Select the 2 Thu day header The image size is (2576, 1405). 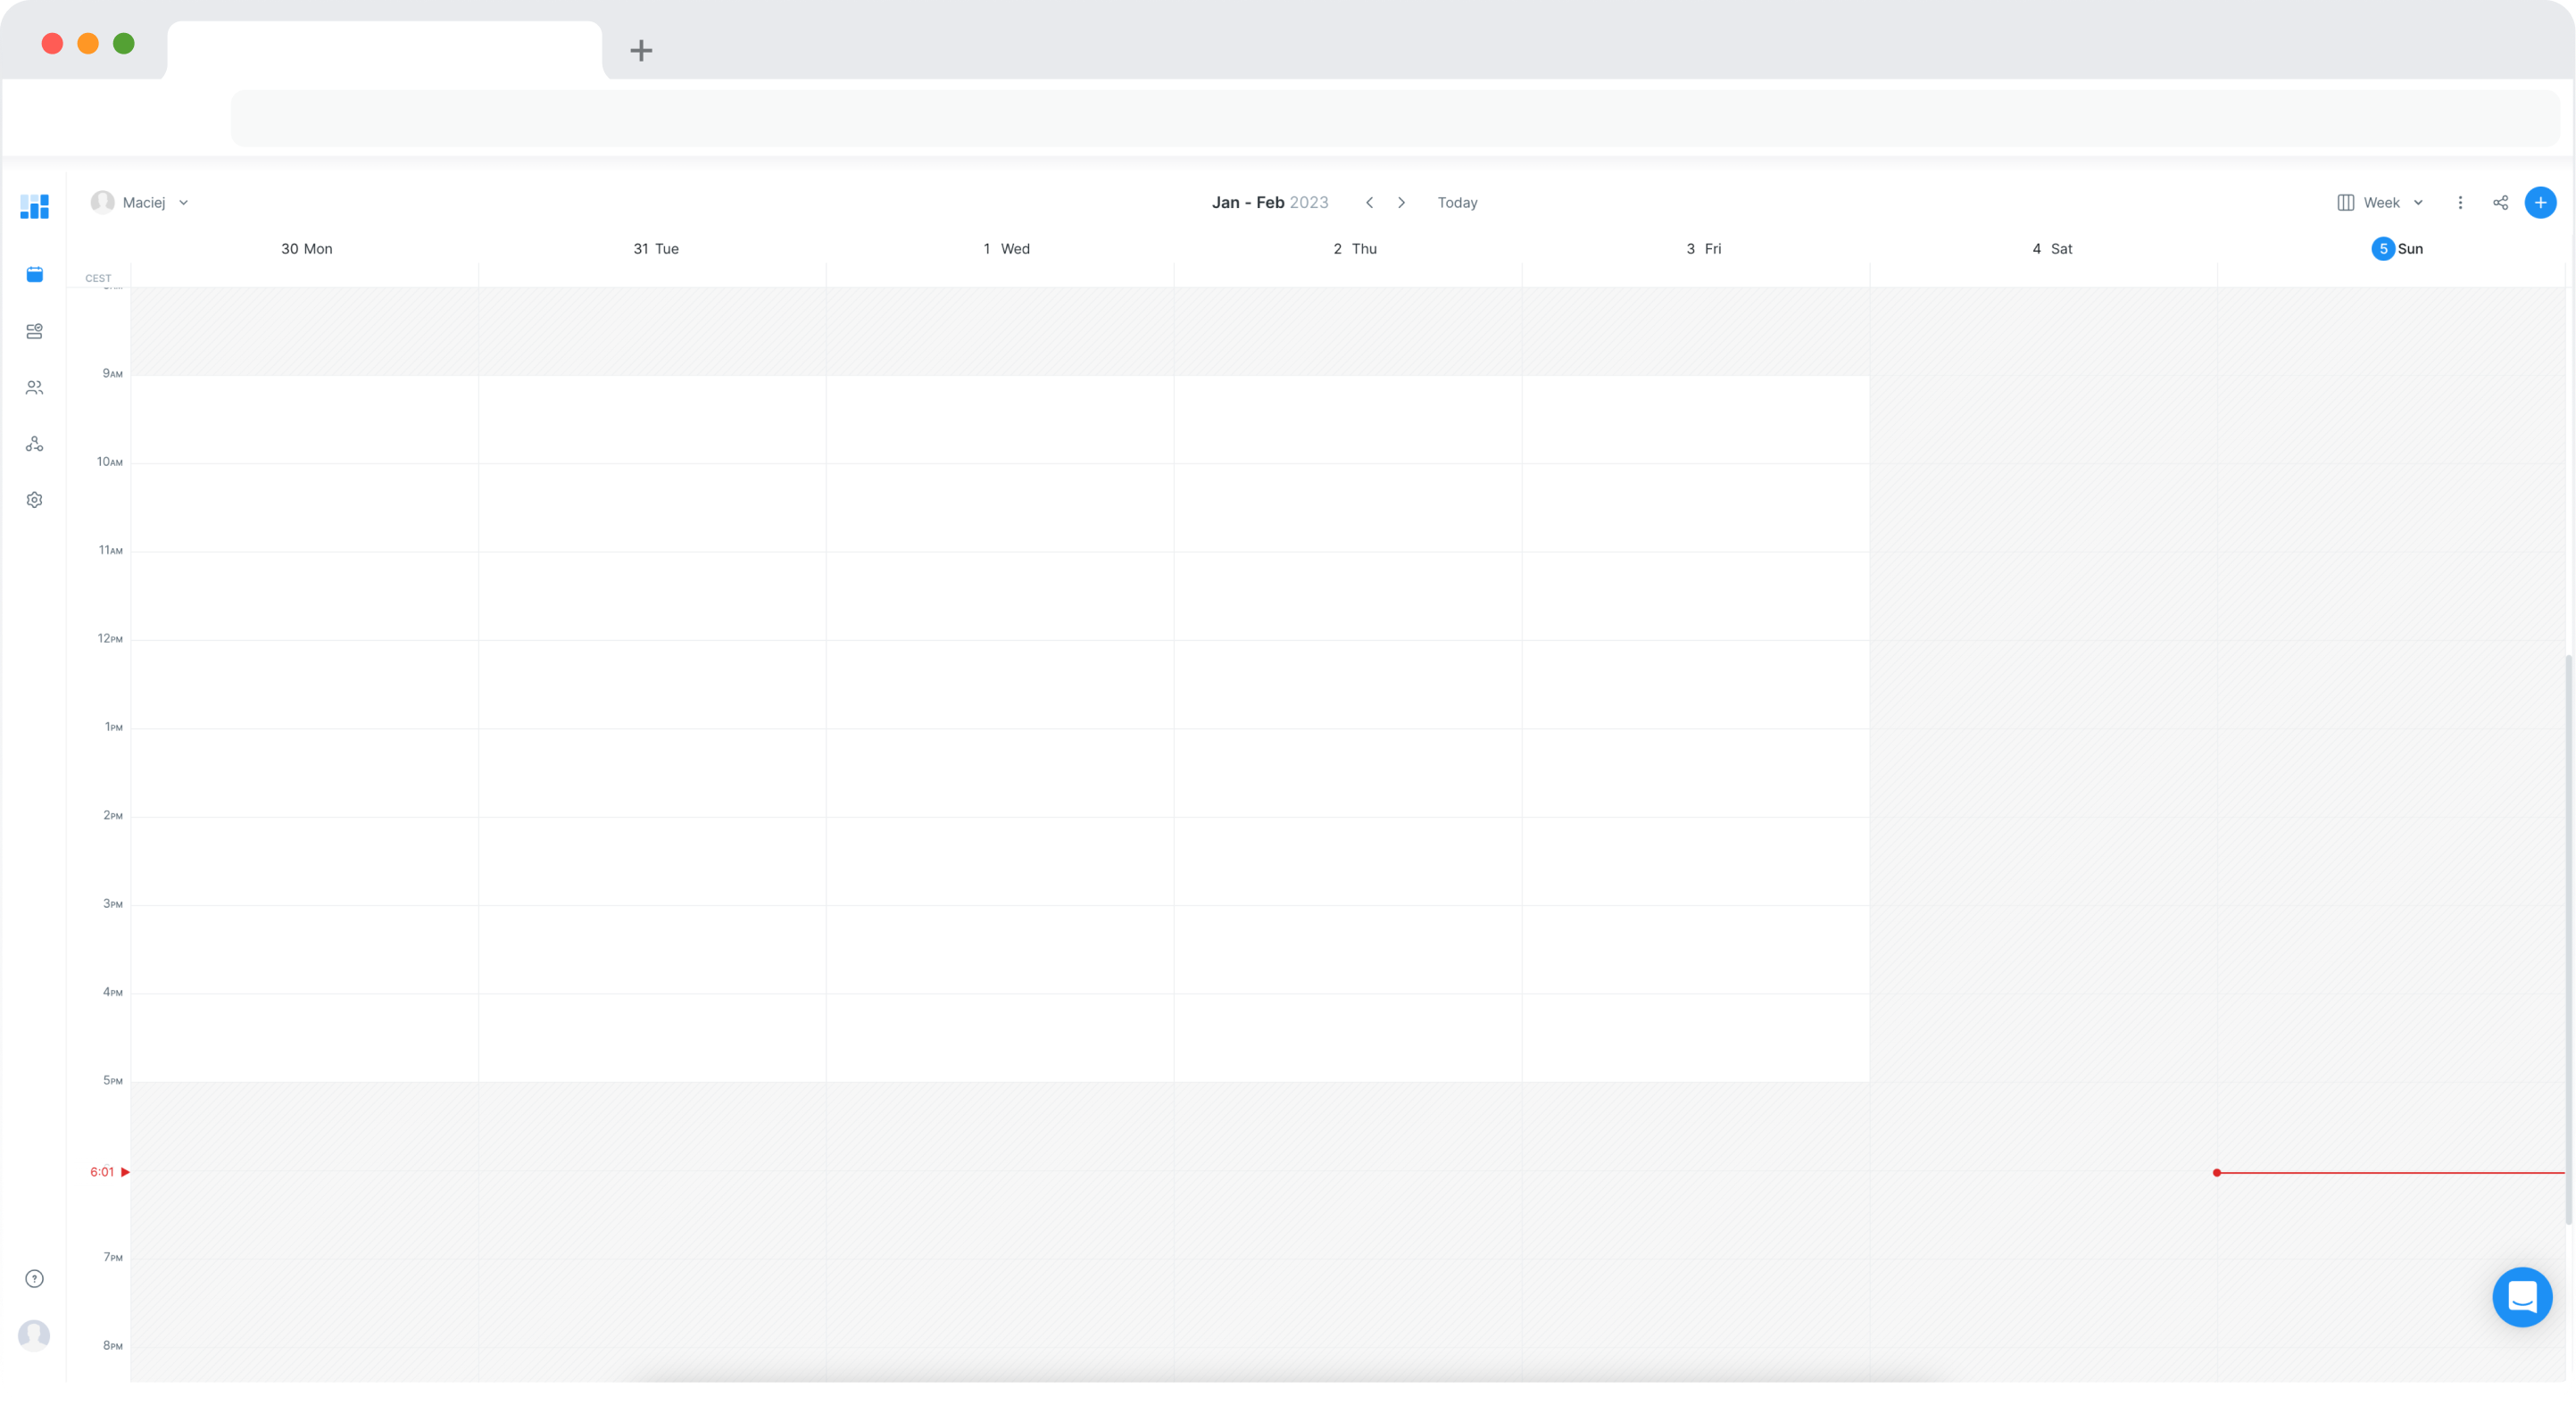(1354, 249)
